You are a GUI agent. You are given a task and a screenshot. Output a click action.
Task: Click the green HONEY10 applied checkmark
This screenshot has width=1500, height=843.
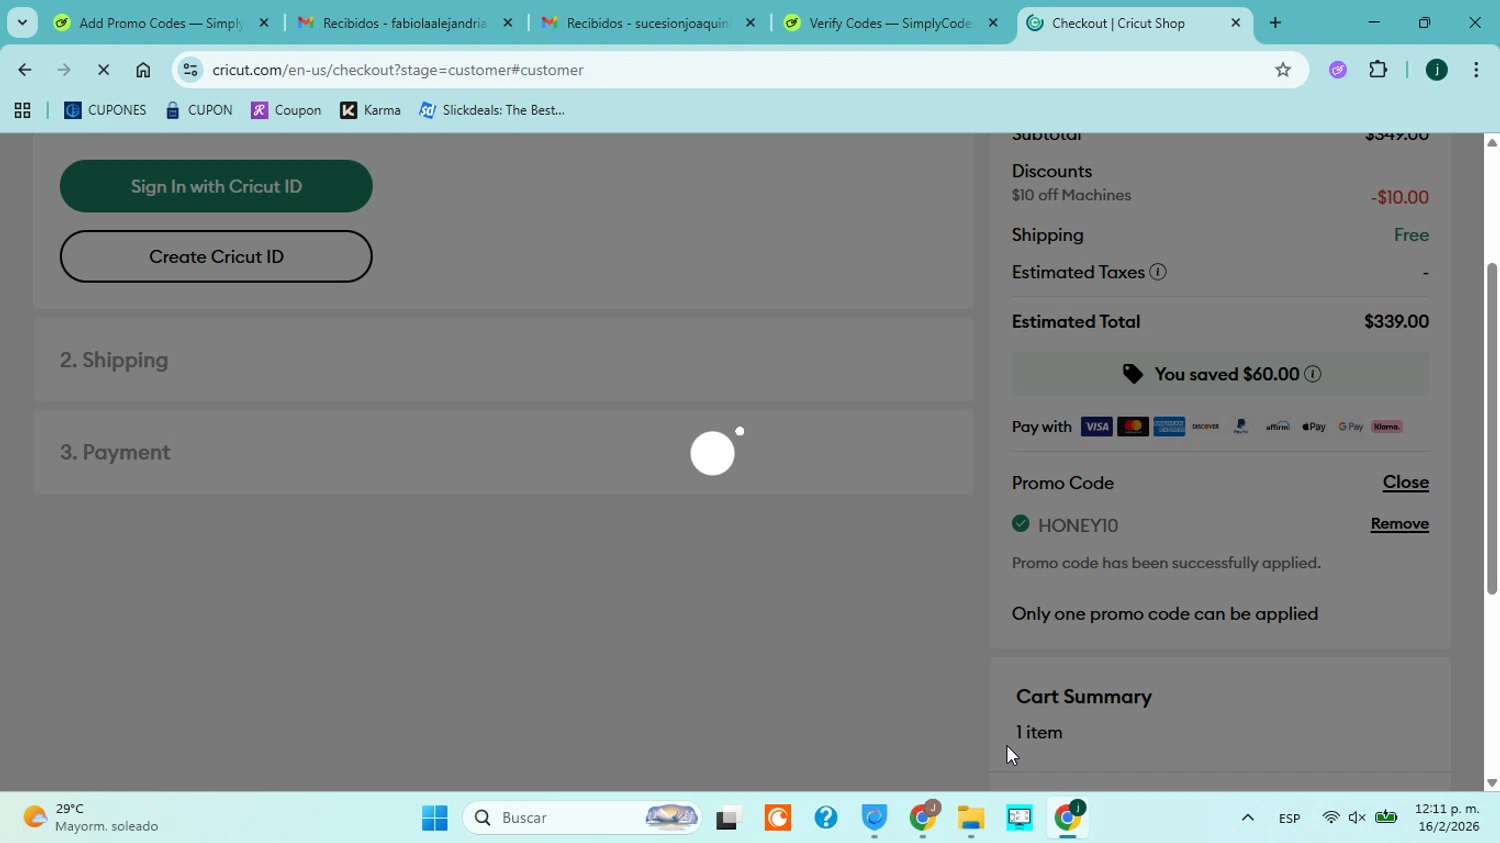point(1020,523)
